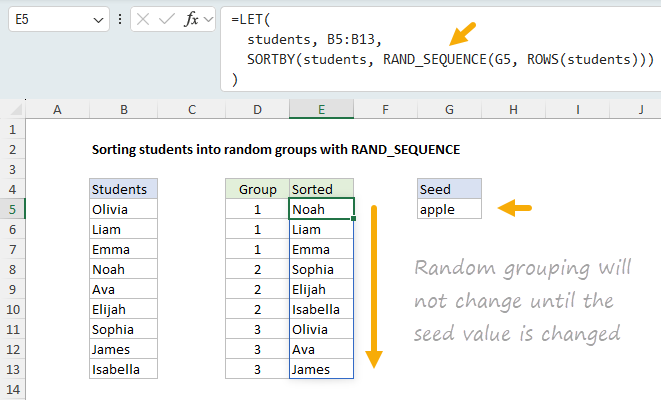Click the Isabella cell in Sorted column
661x400 pixels.
pyautogui.click(x=321, y=309)
